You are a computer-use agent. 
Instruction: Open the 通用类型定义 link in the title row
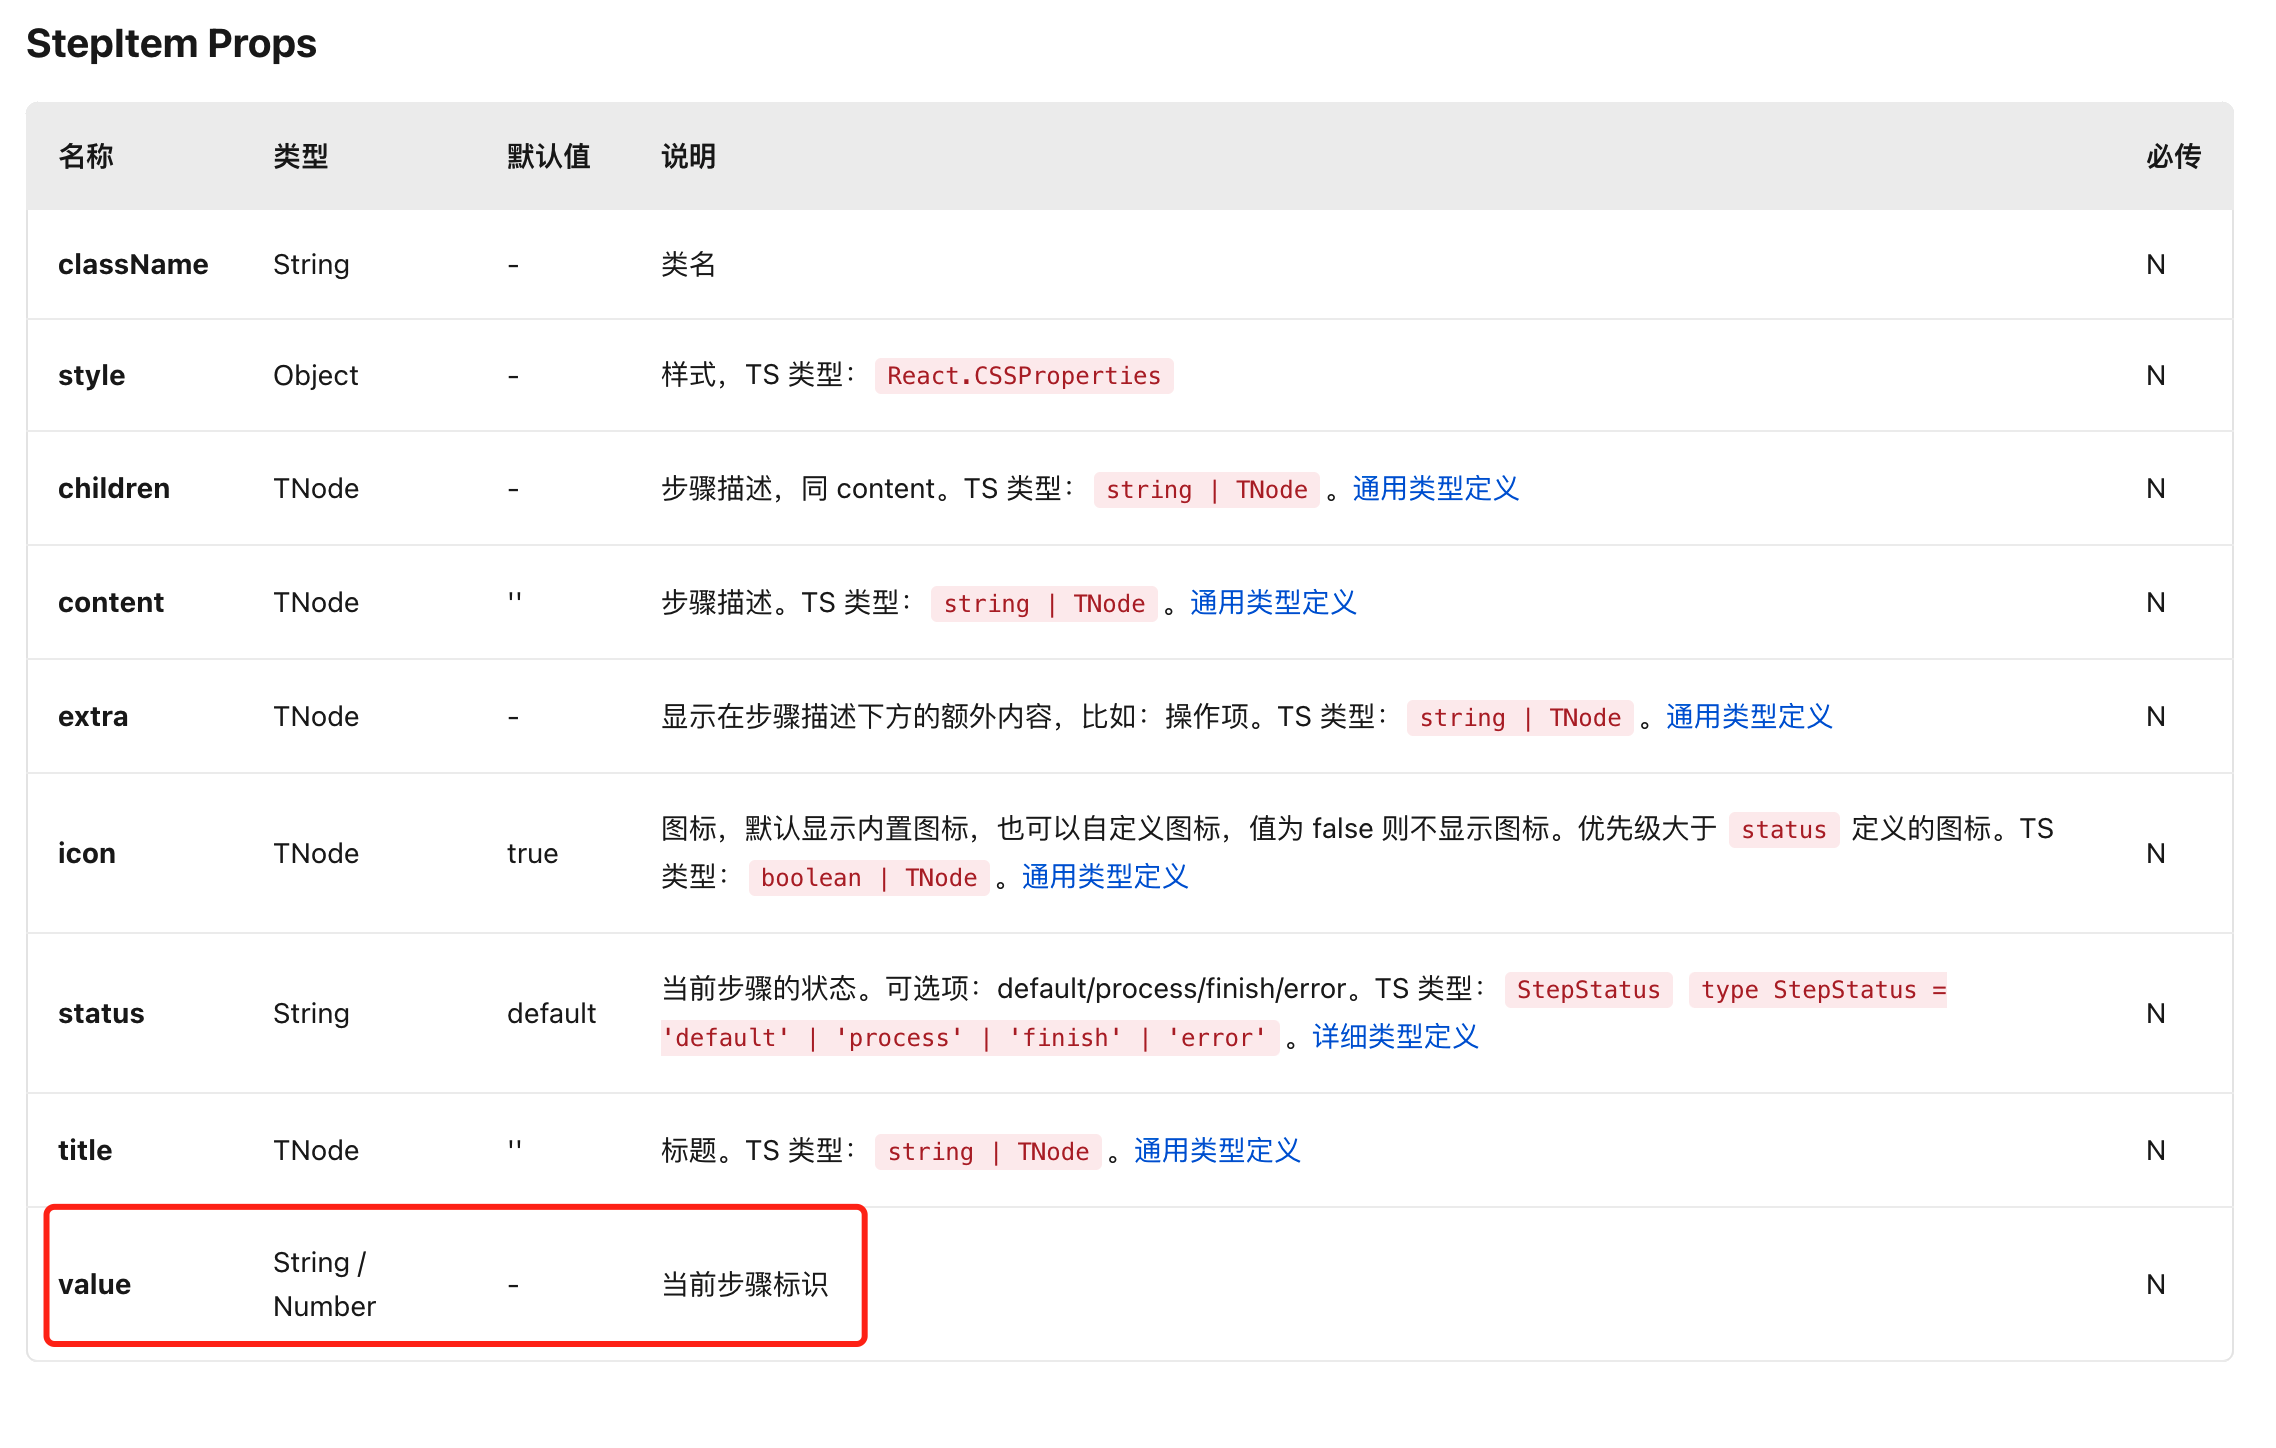coord(1216,1151)
